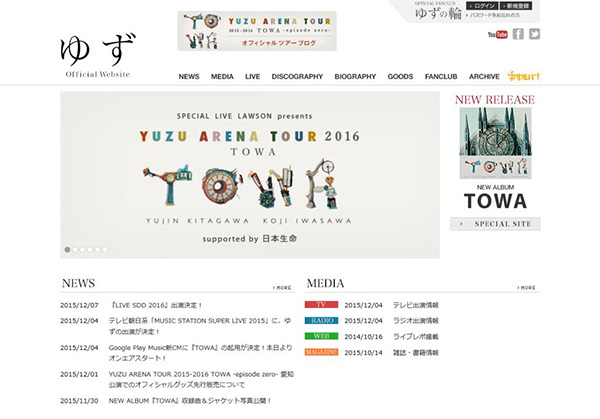The height and width of the screenshot is (419, 600).
Task: Click the 2015/10/14 media date
Action: [364, 352]
